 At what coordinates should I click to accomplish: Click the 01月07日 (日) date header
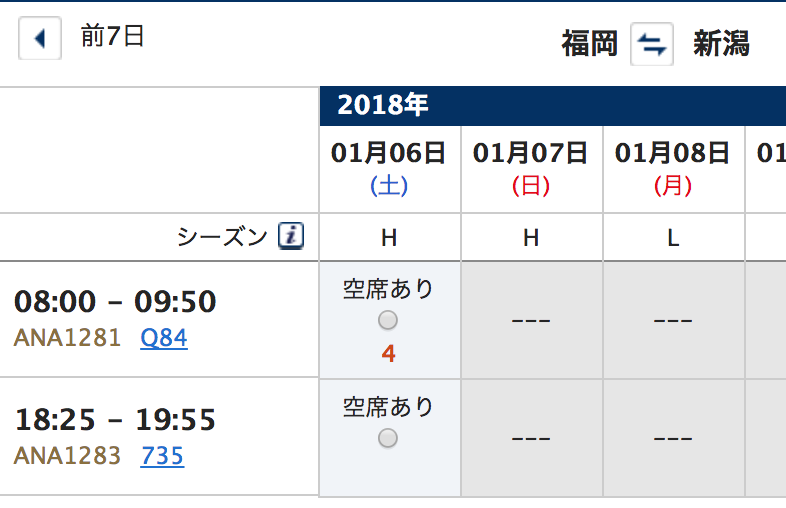(531, 169)
